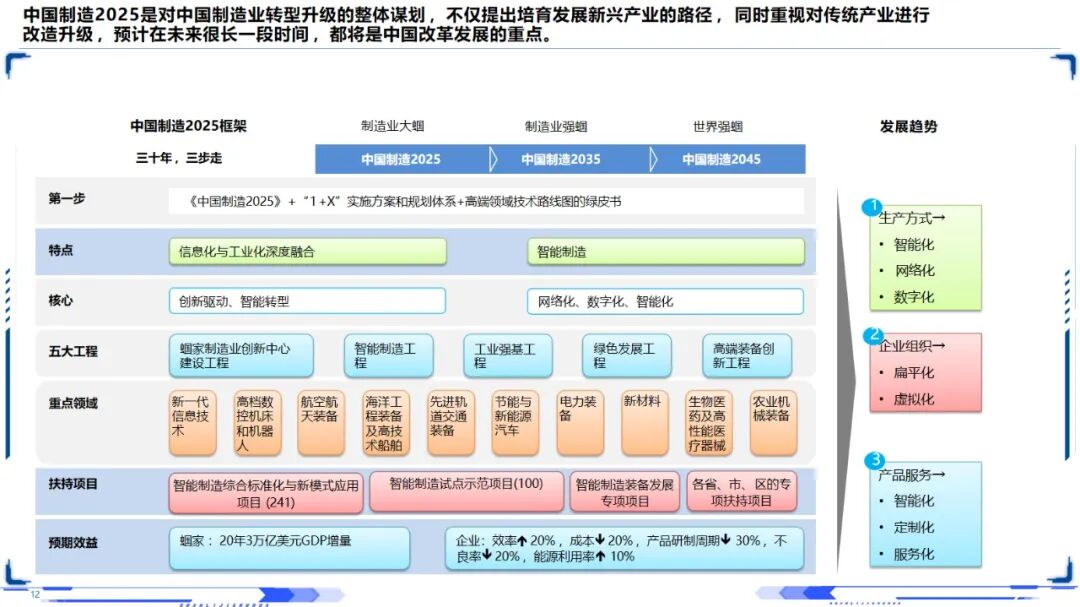Image resolution: width=1080 pixels, height=607 pixels.
Task: Click the row label 重点领域
Action: [x=73, y=403]
